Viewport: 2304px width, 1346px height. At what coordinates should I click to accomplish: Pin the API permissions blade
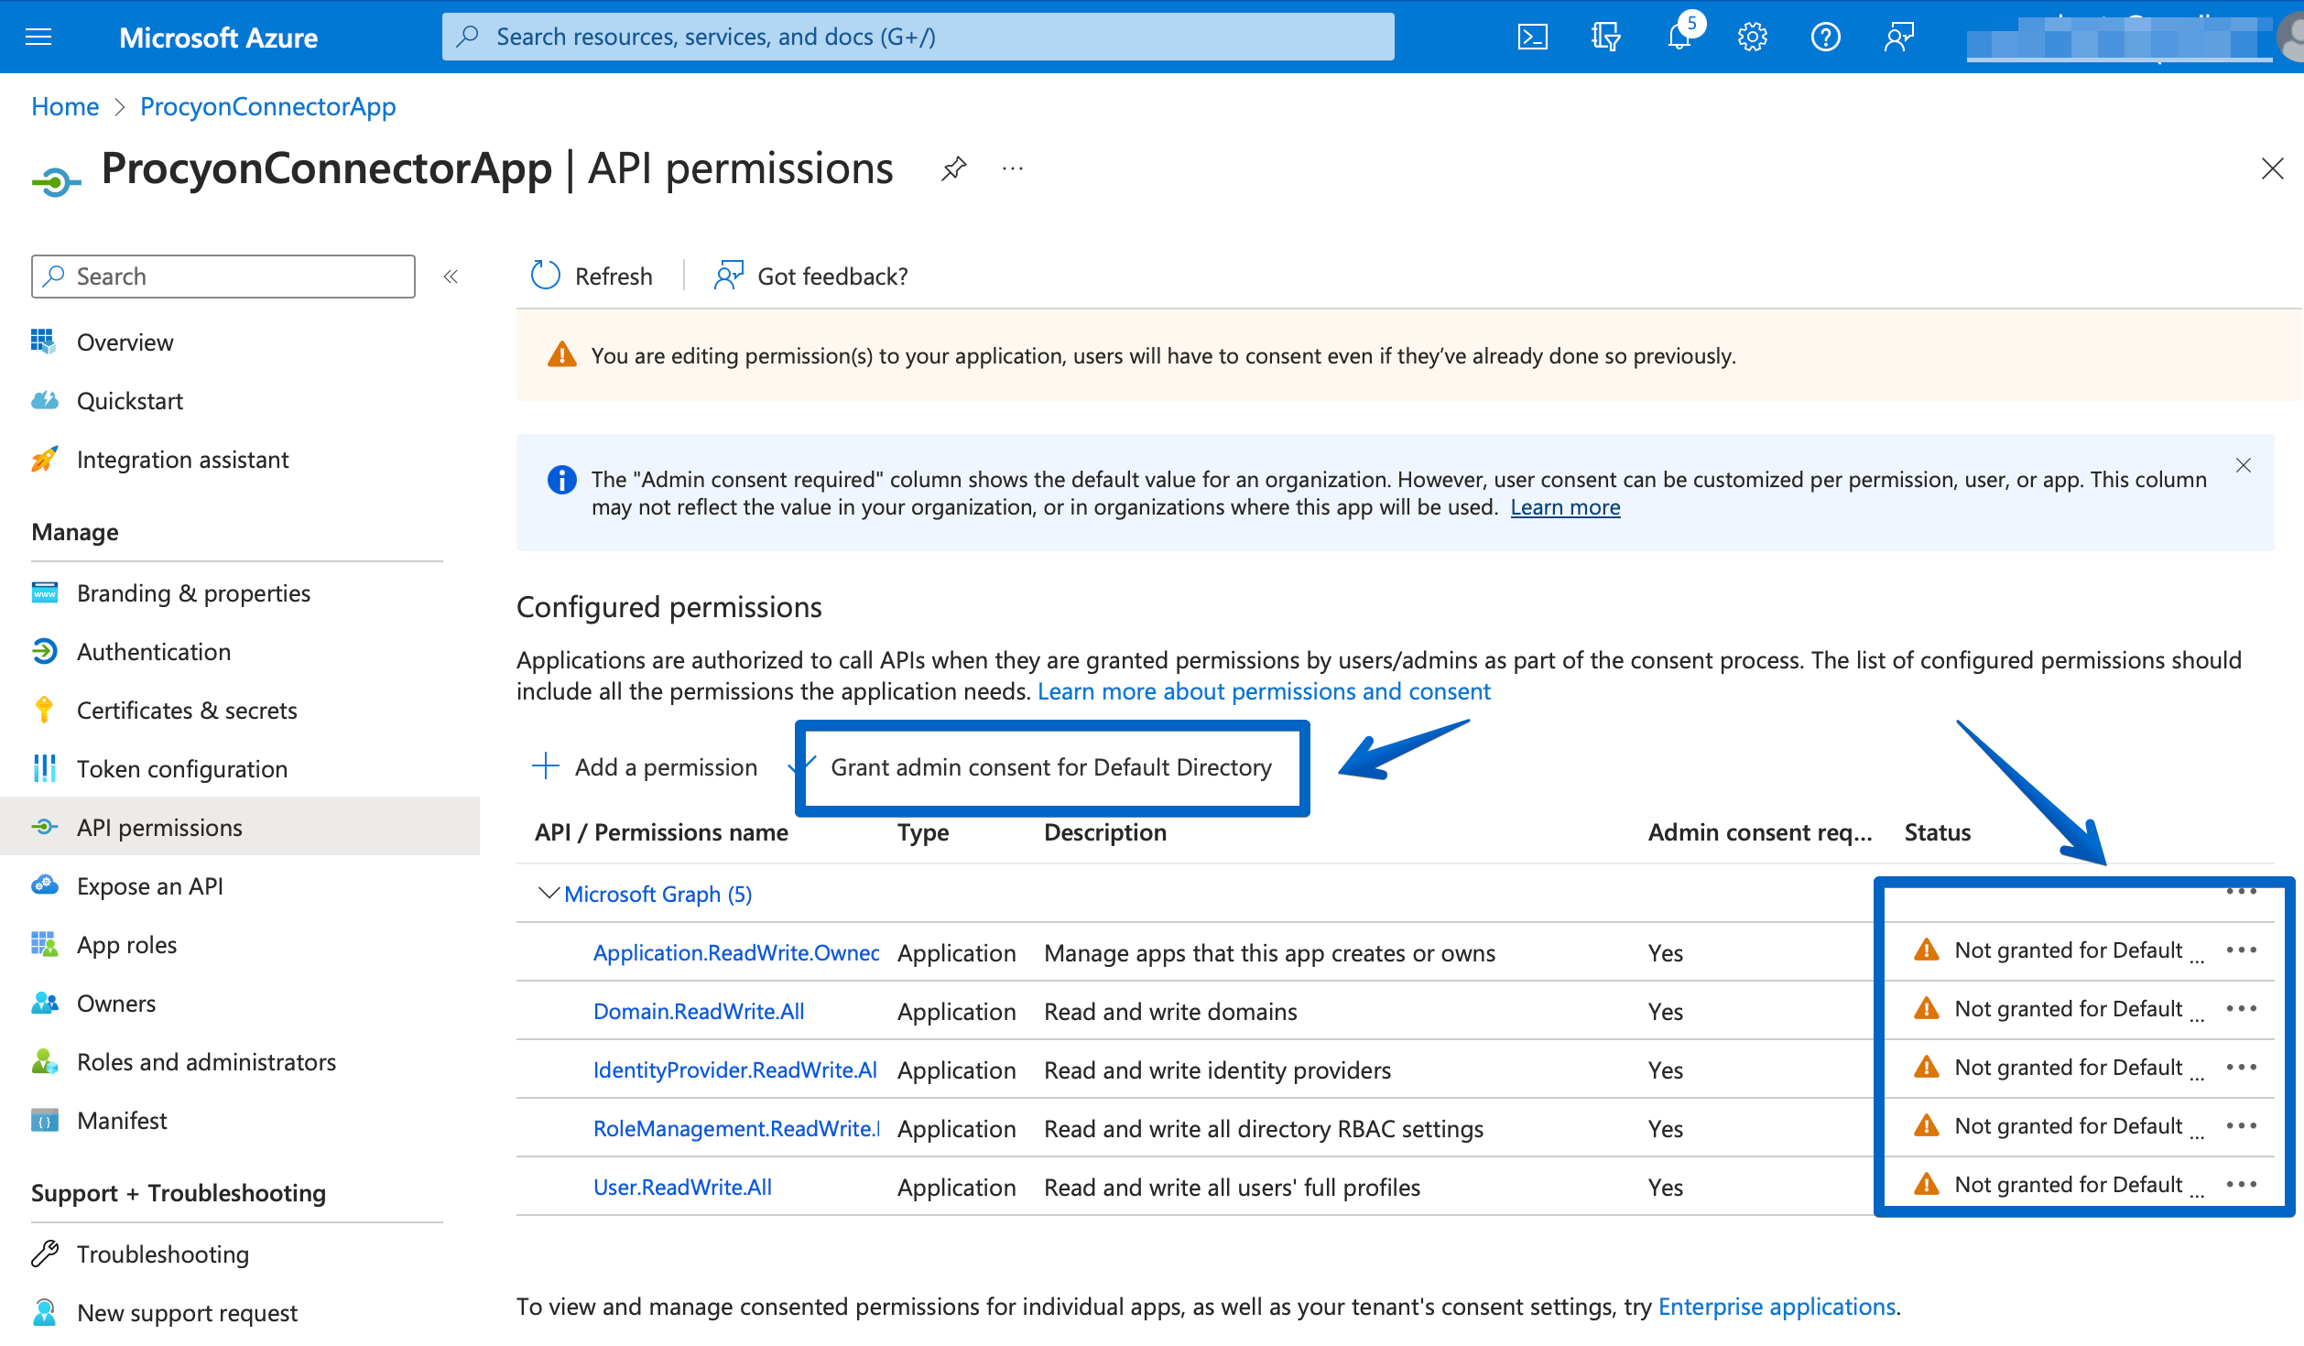954,168
